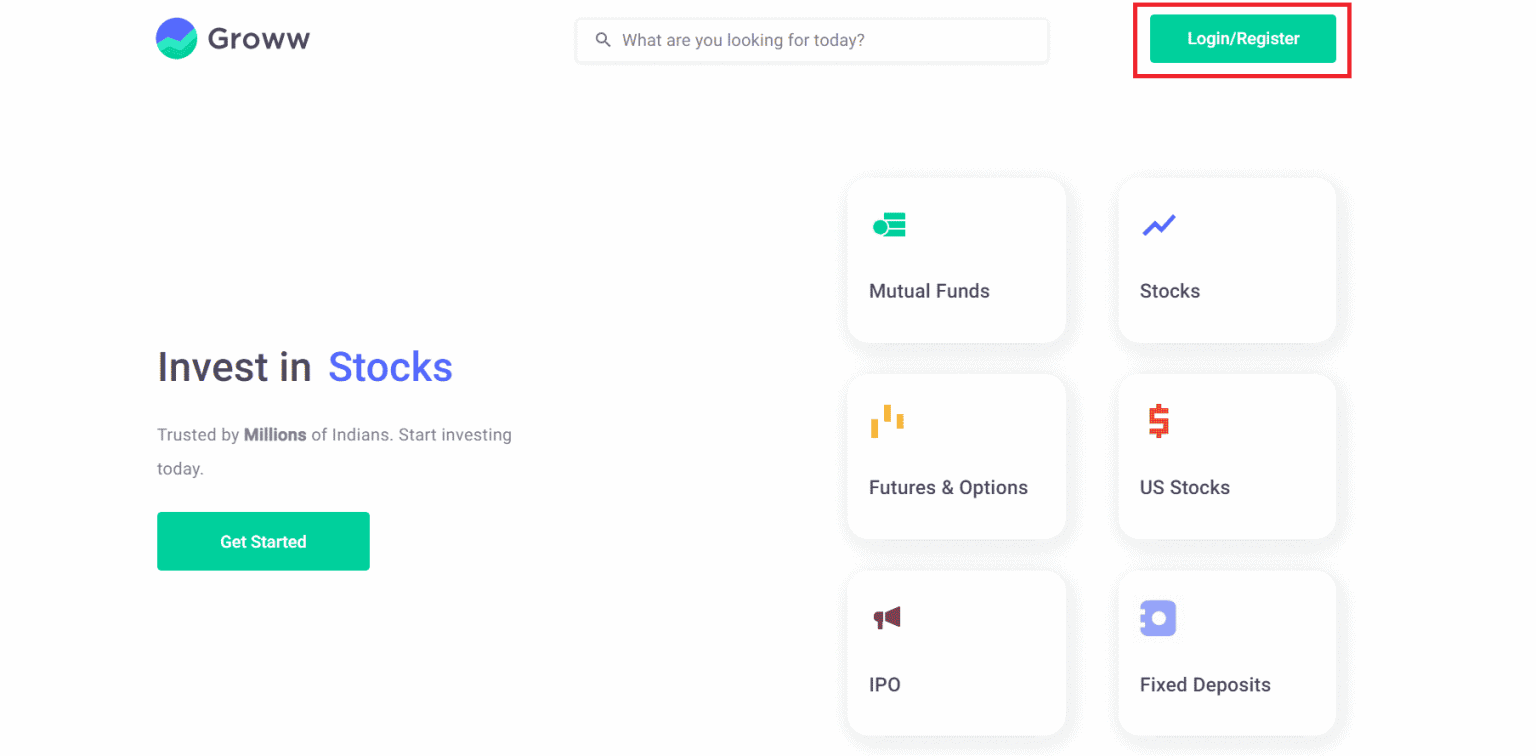This screenshot has height=756, width=1536.
Task: Click the US Stocks dollar icon
Action: click(1157, 421)
